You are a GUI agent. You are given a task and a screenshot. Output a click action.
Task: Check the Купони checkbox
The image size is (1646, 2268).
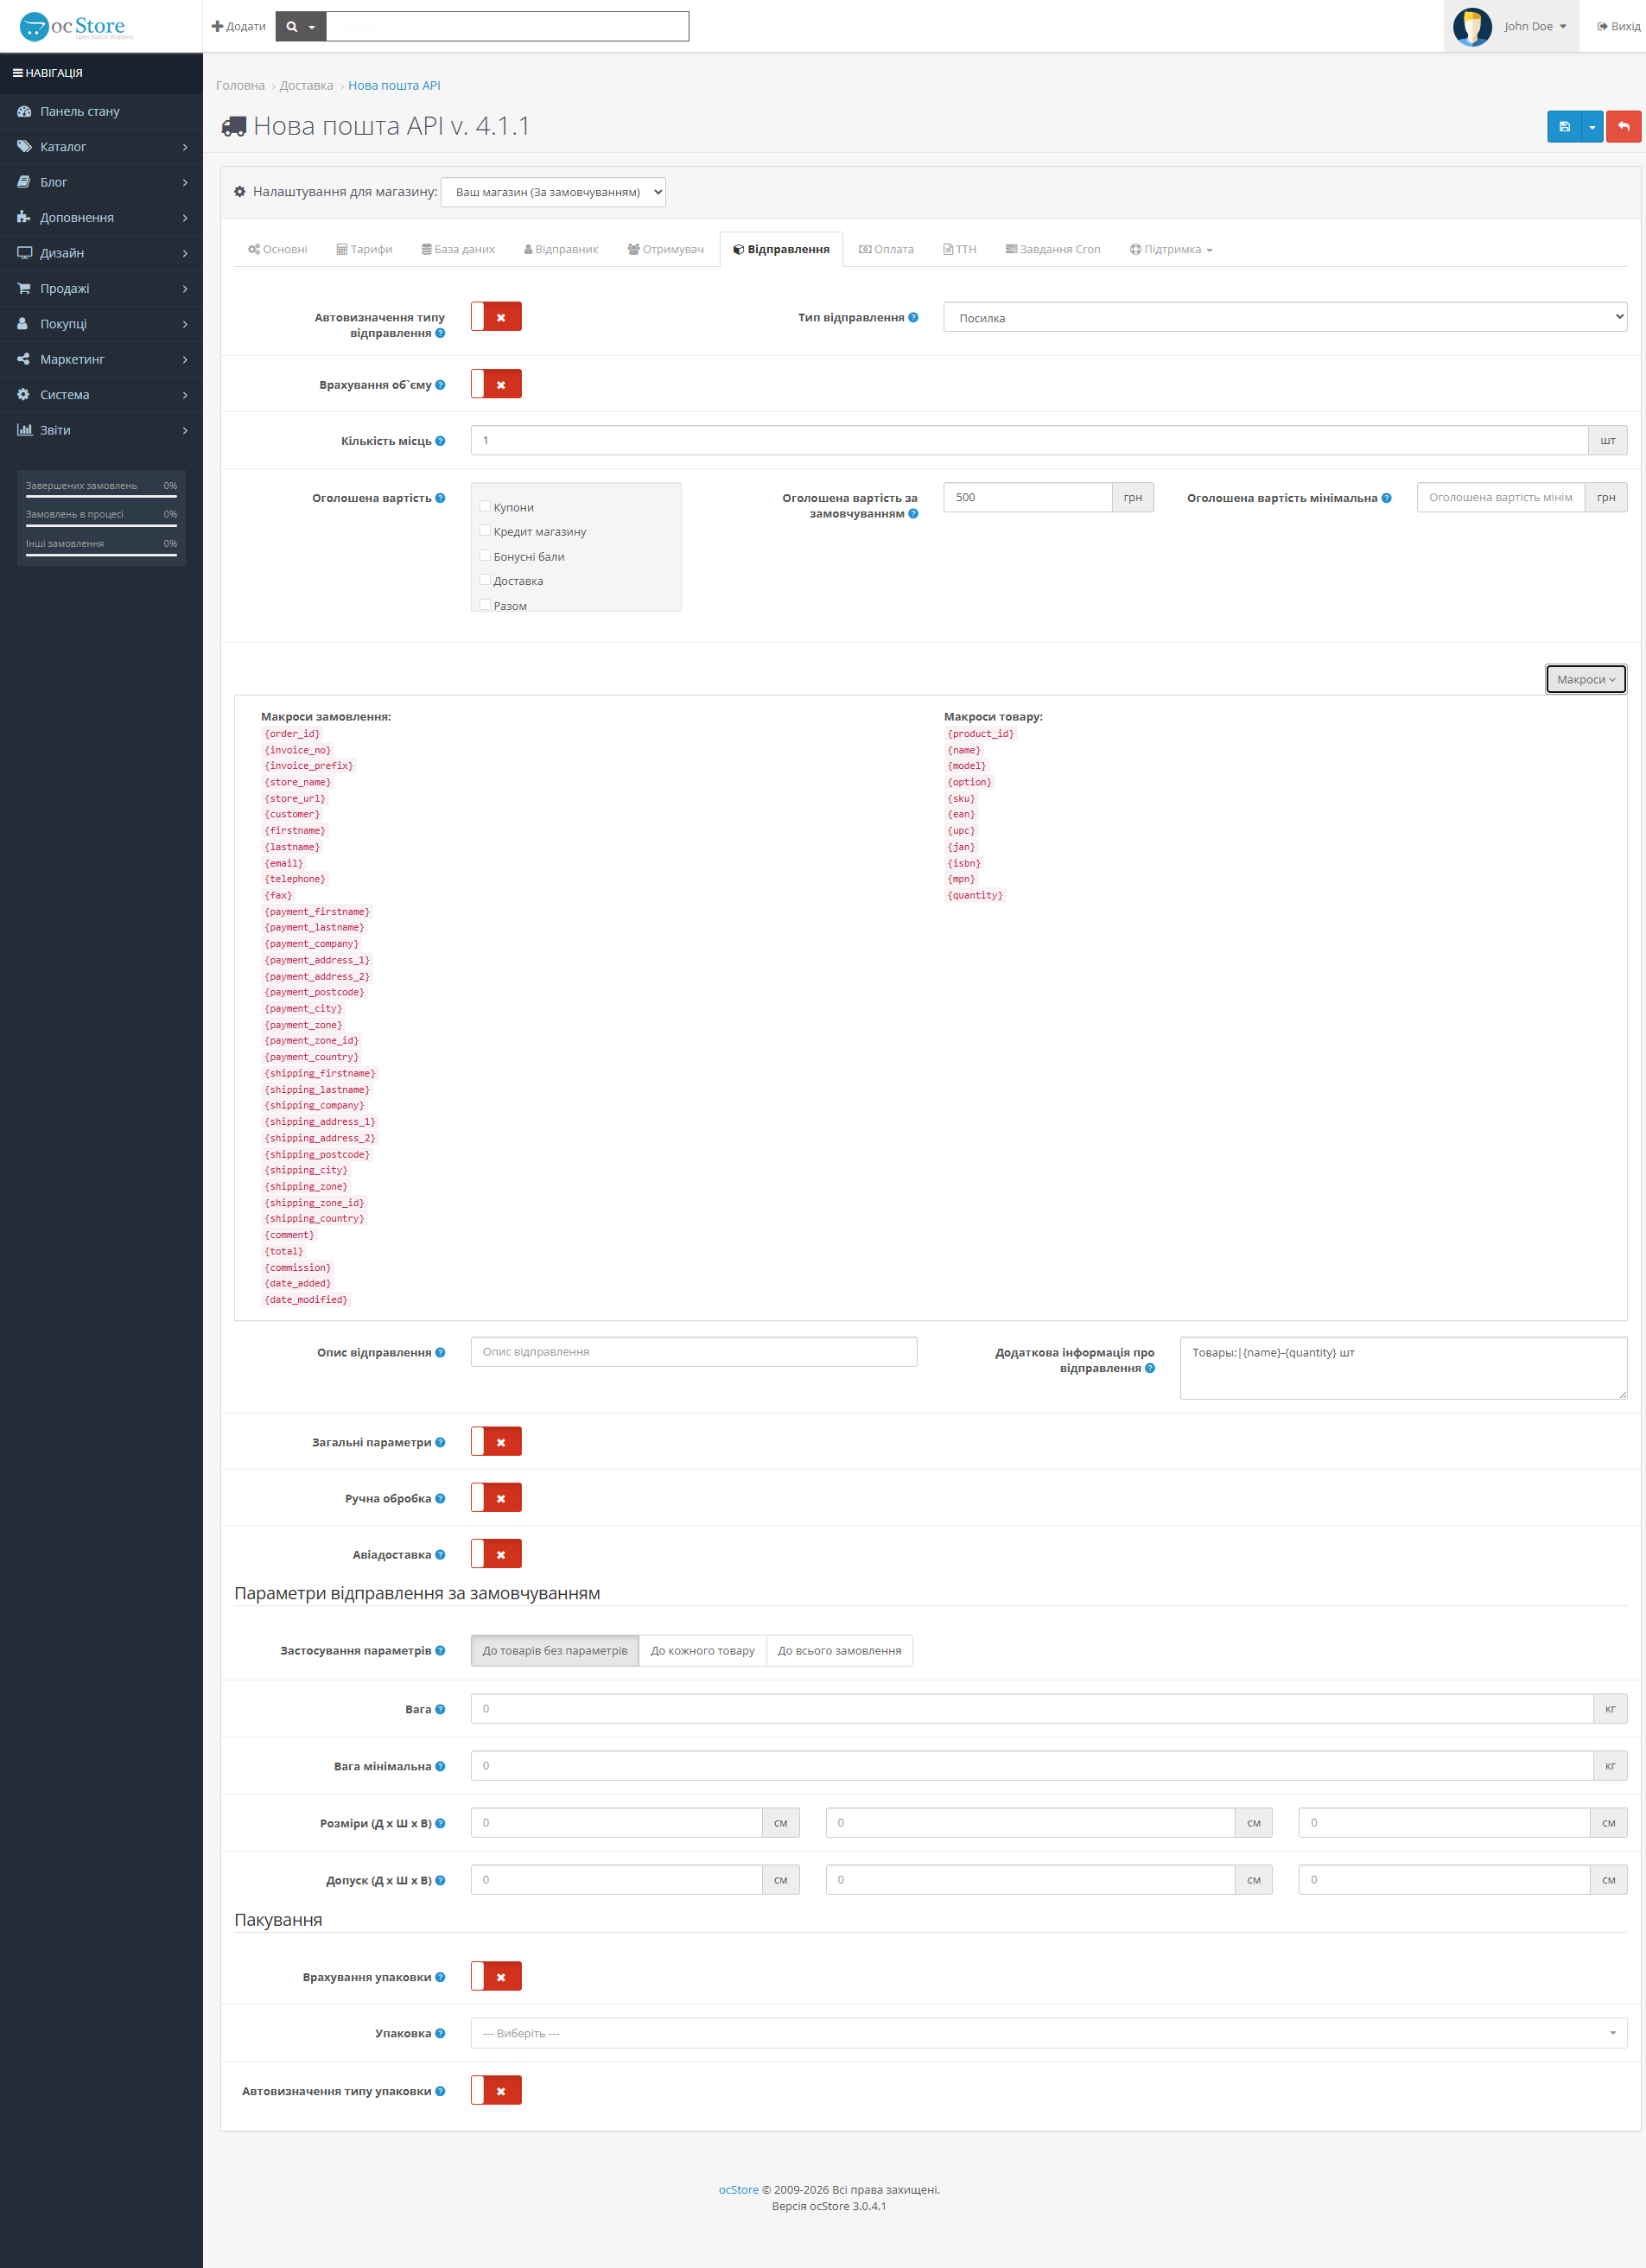(485, 506)
